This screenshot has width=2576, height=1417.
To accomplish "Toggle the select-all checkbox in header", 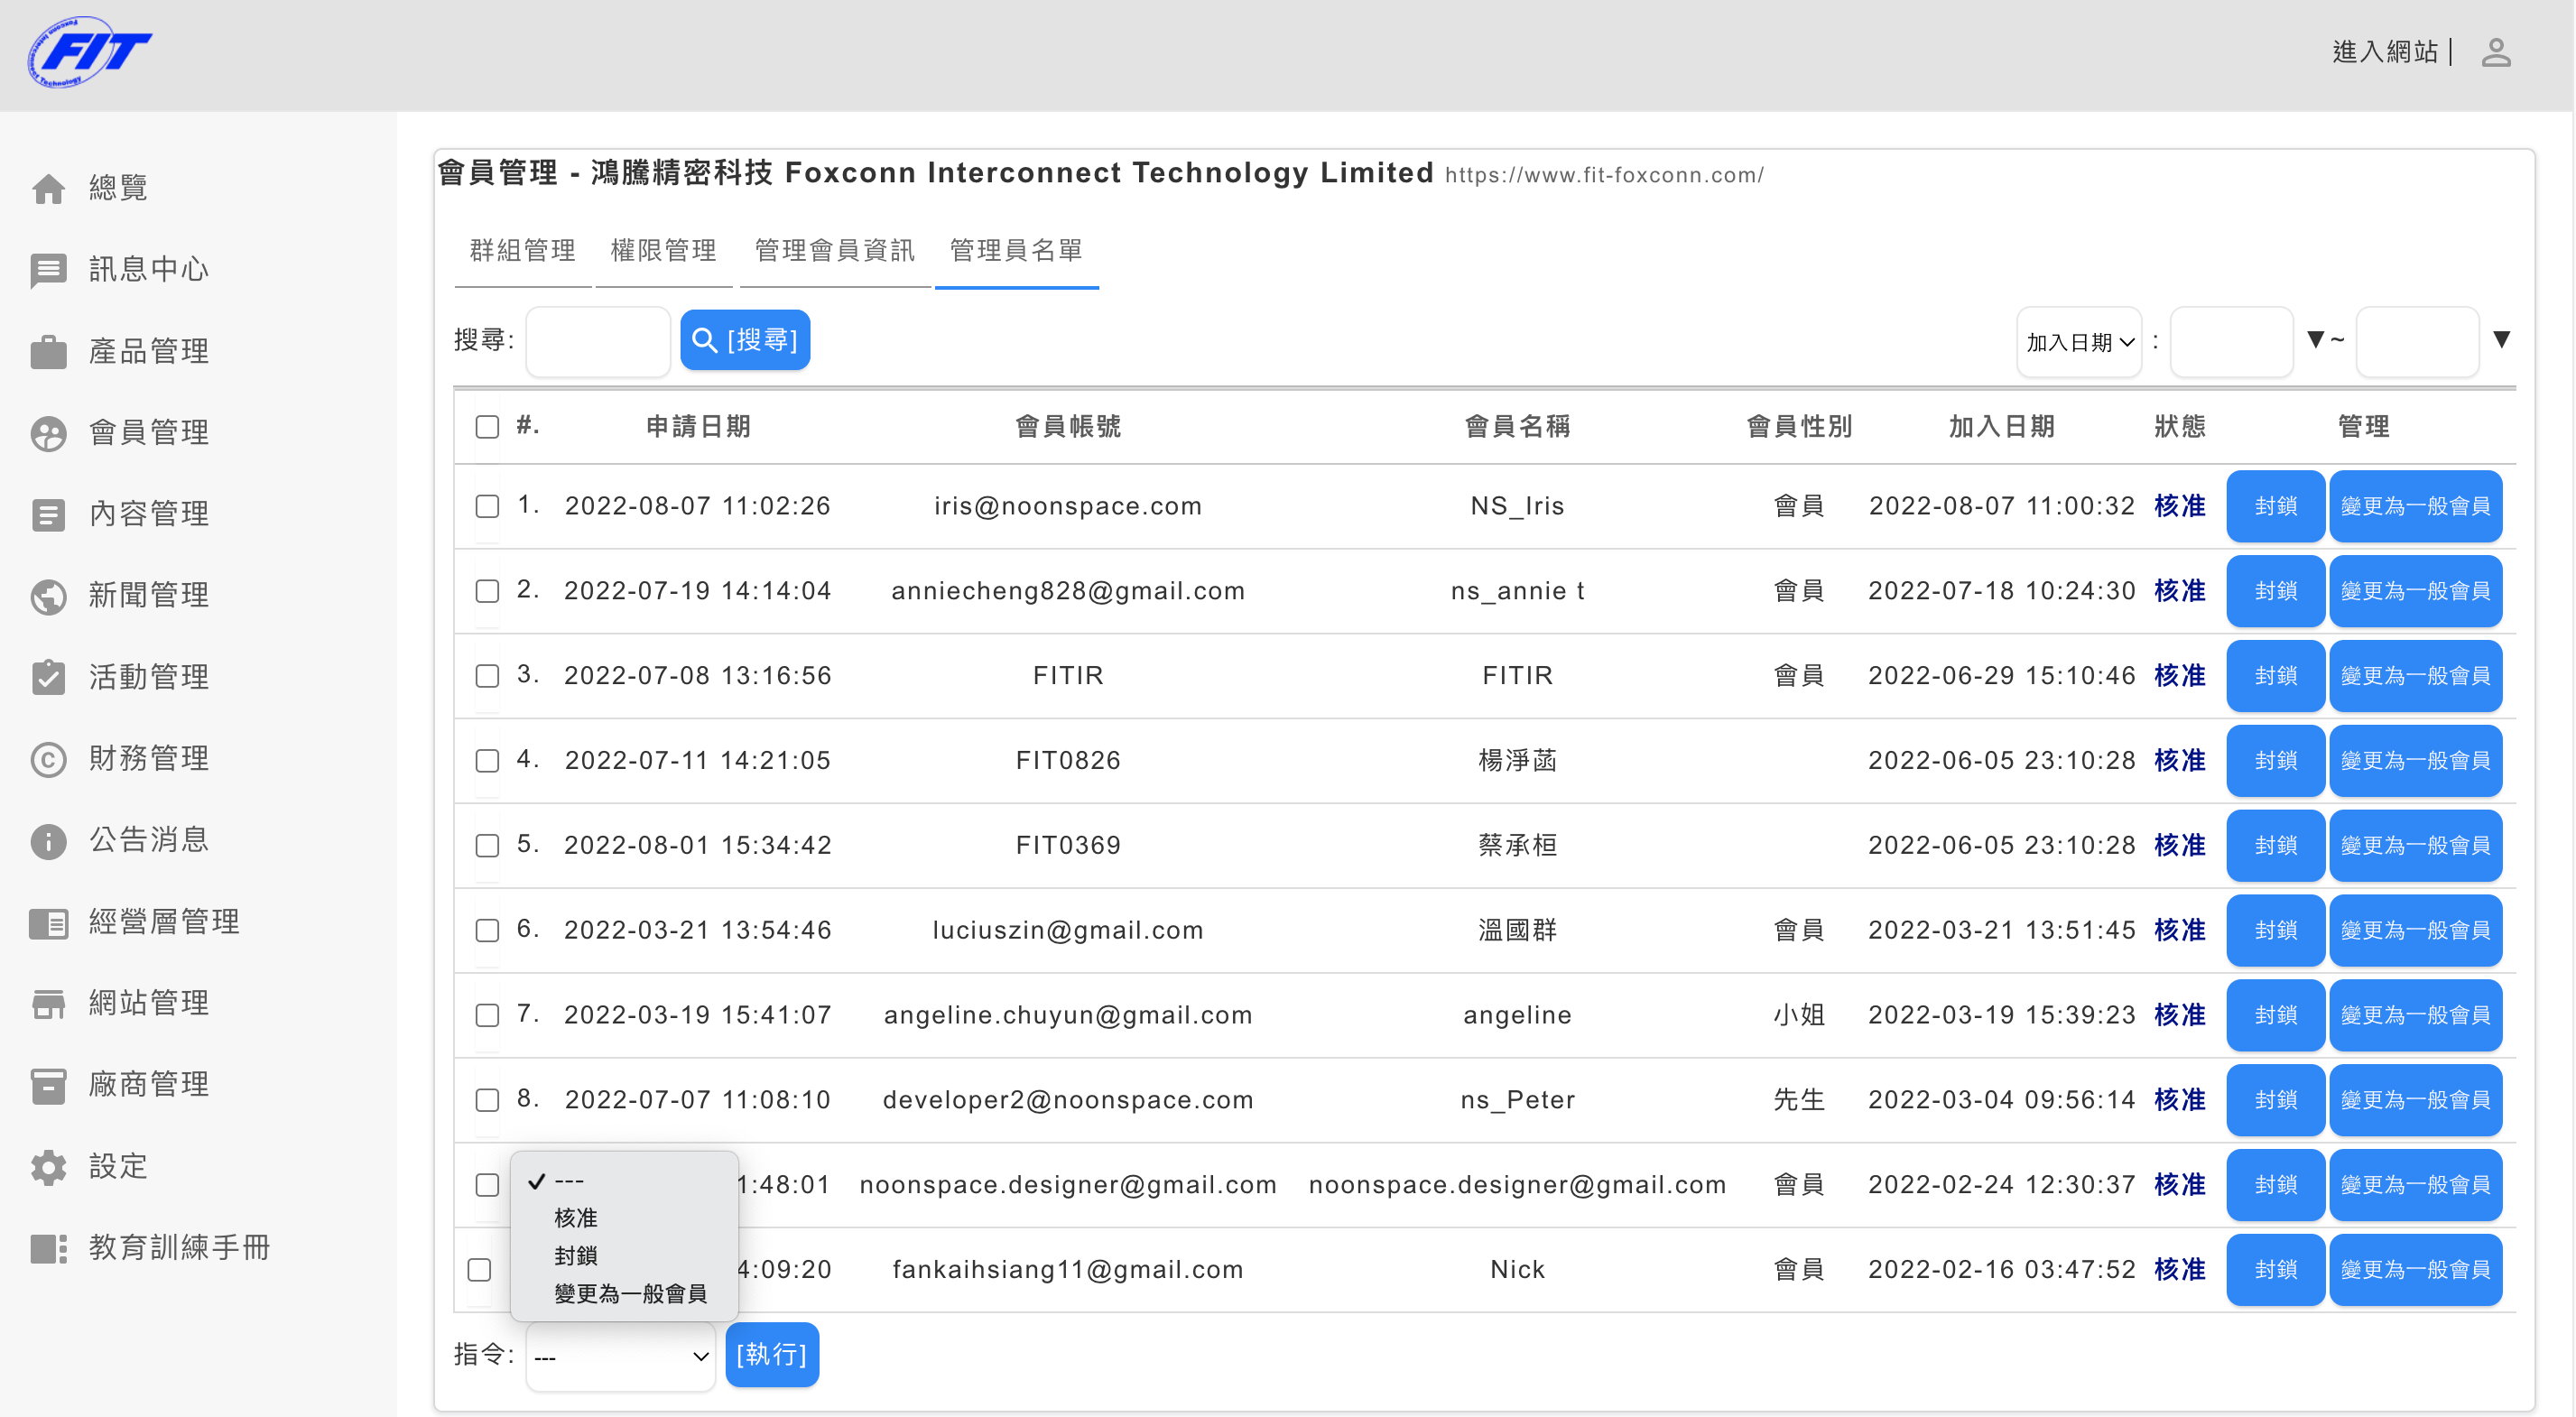I will pyautogui.click(x=487, y=427).
